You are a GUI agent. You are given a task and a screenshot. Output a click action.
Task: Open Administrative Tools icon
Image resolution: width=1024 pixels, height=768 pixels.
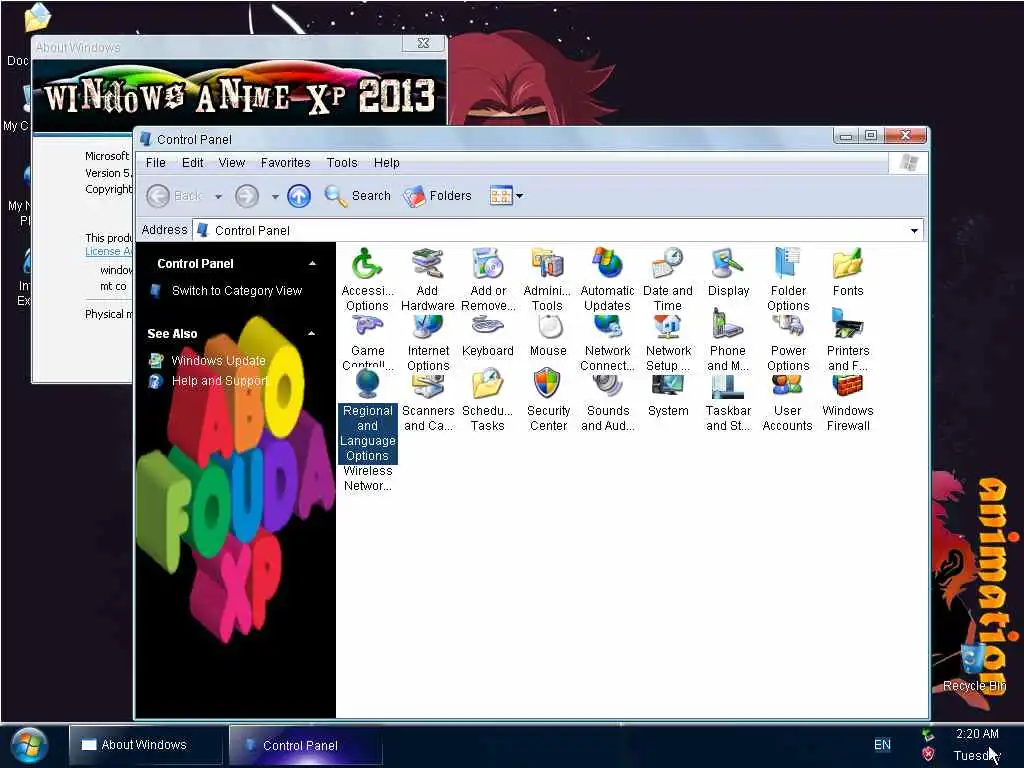point(547,280)
